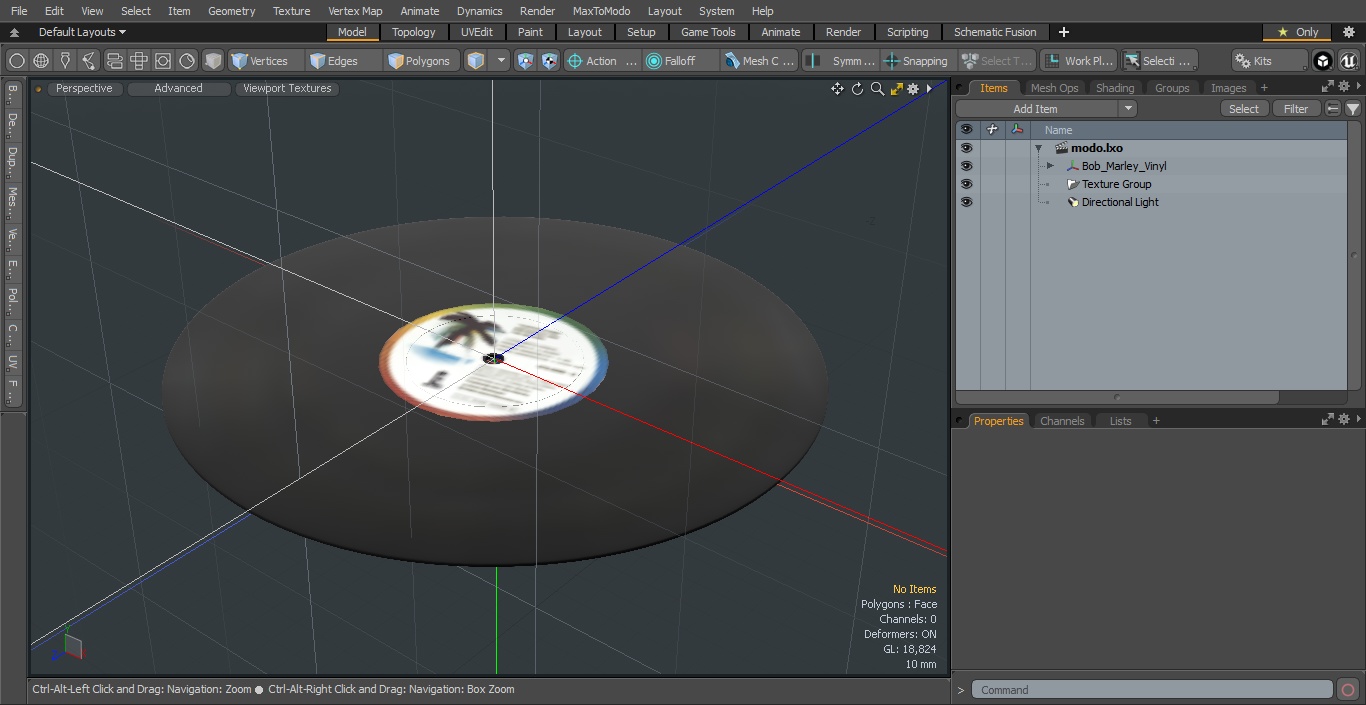Open the Work Plane menu
This screenshot has width=1366, height=705.
pos(1078,61)
